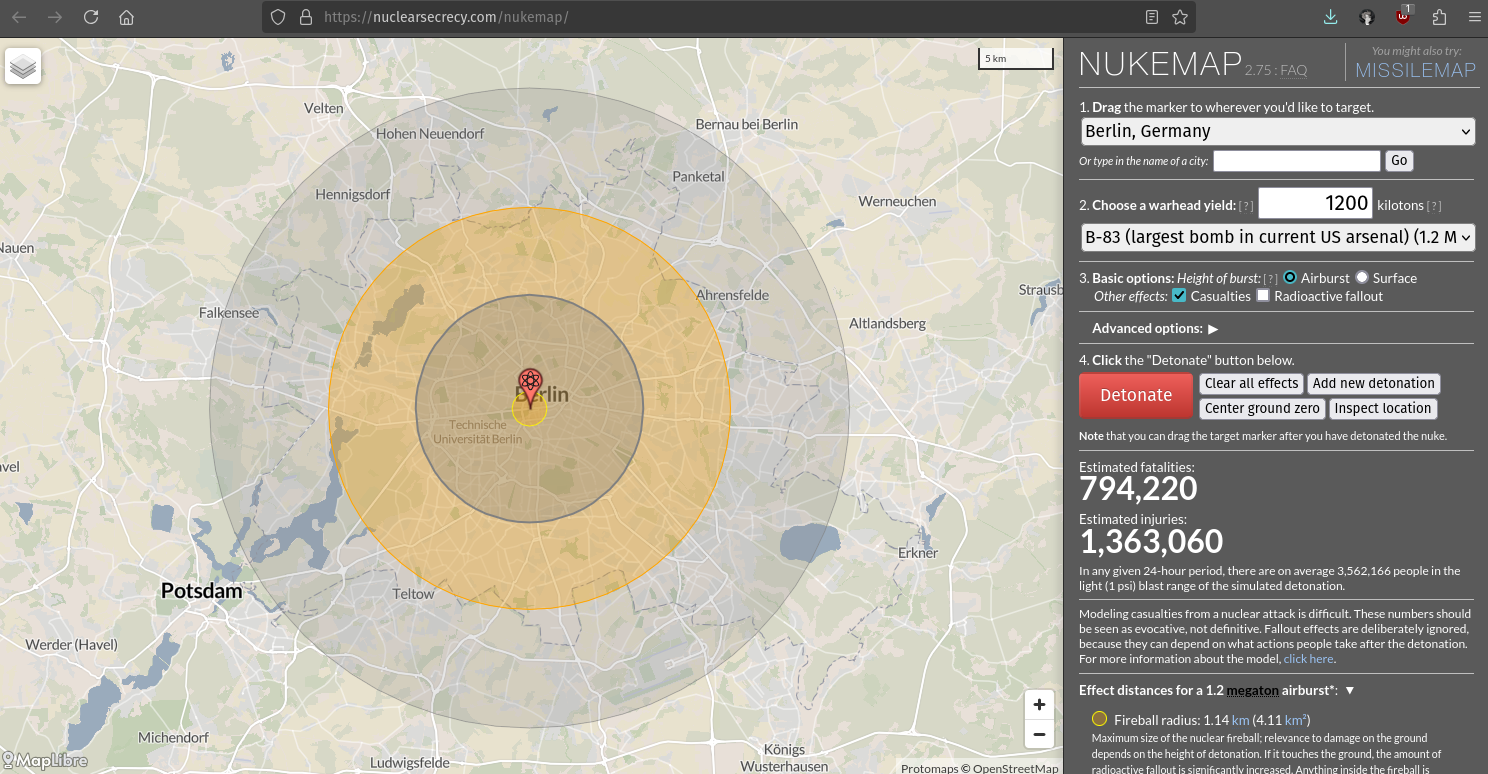Open the Berlin, Germany city preset dropdown
The height and width of the screenshot is (774, 1488).
coord(1278,131)
